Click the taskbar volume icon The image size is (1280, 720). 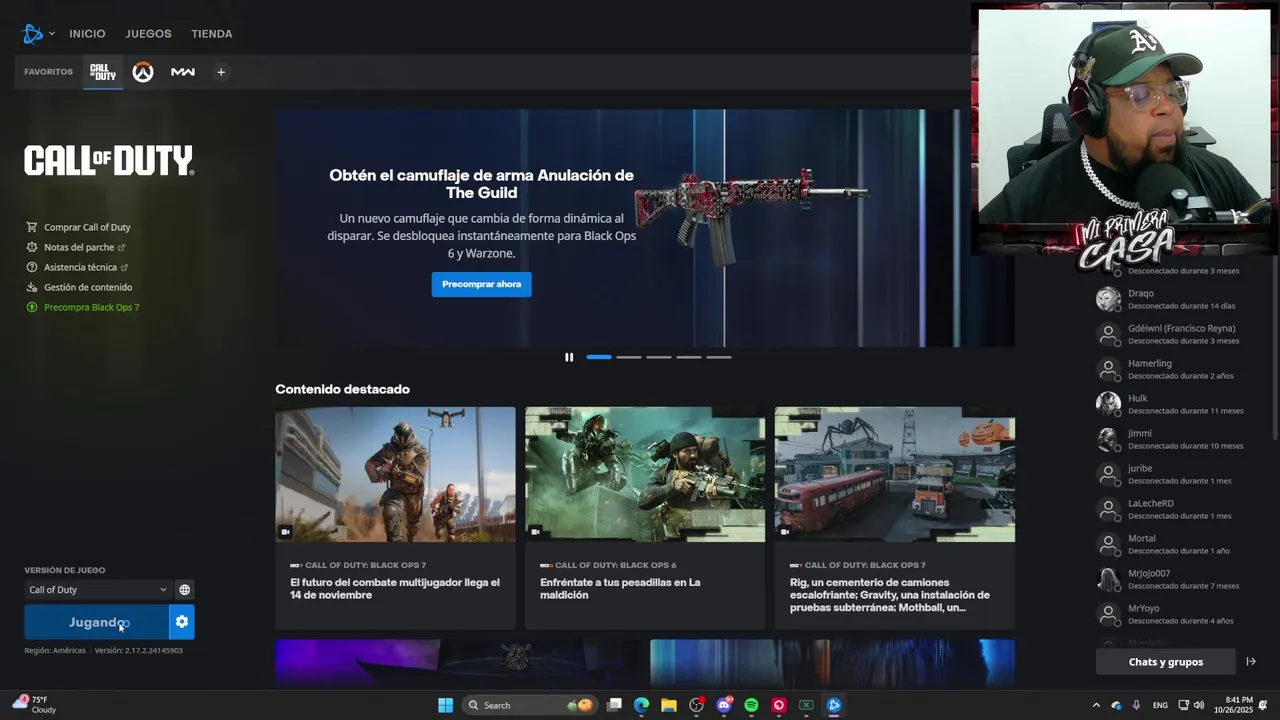pos(1199,705)
